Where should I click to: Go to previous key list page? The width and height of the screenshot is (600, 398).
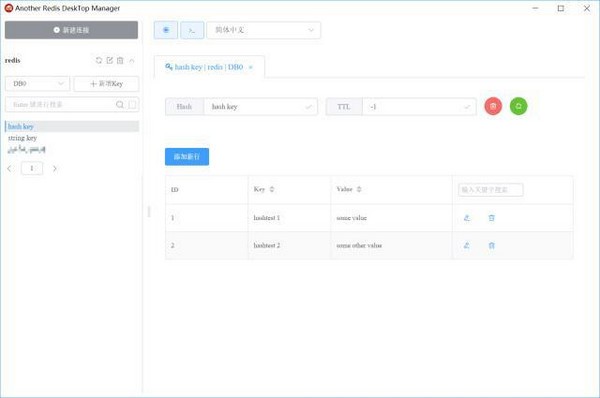pyautogui.click(x=10, y=168)
